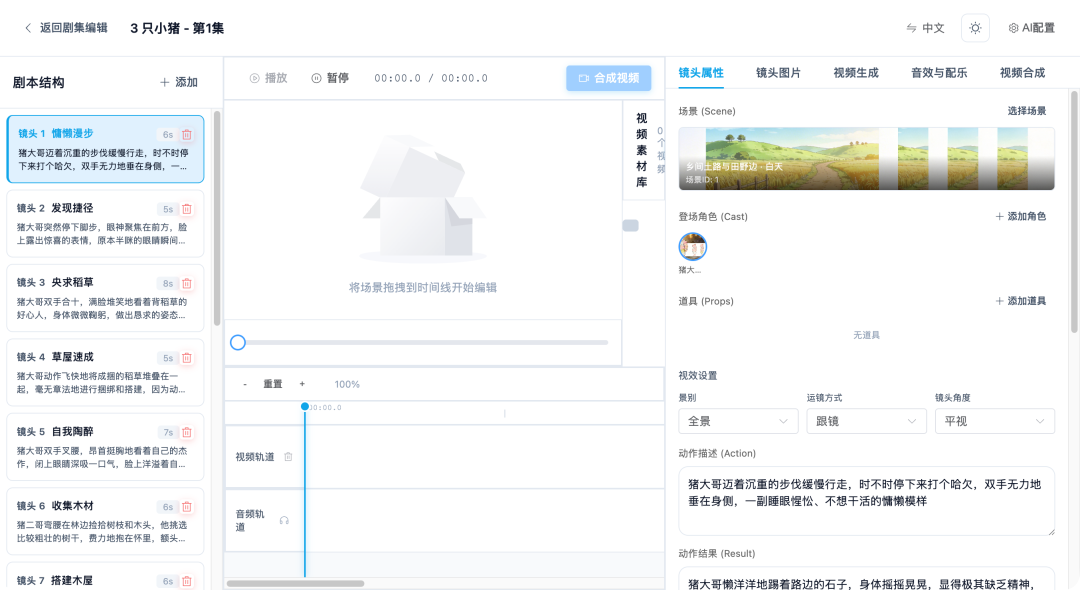Open the 镜头角度 dropdown showing 平视
Viewport: 1080px width, 590px height.
[994, 421]
